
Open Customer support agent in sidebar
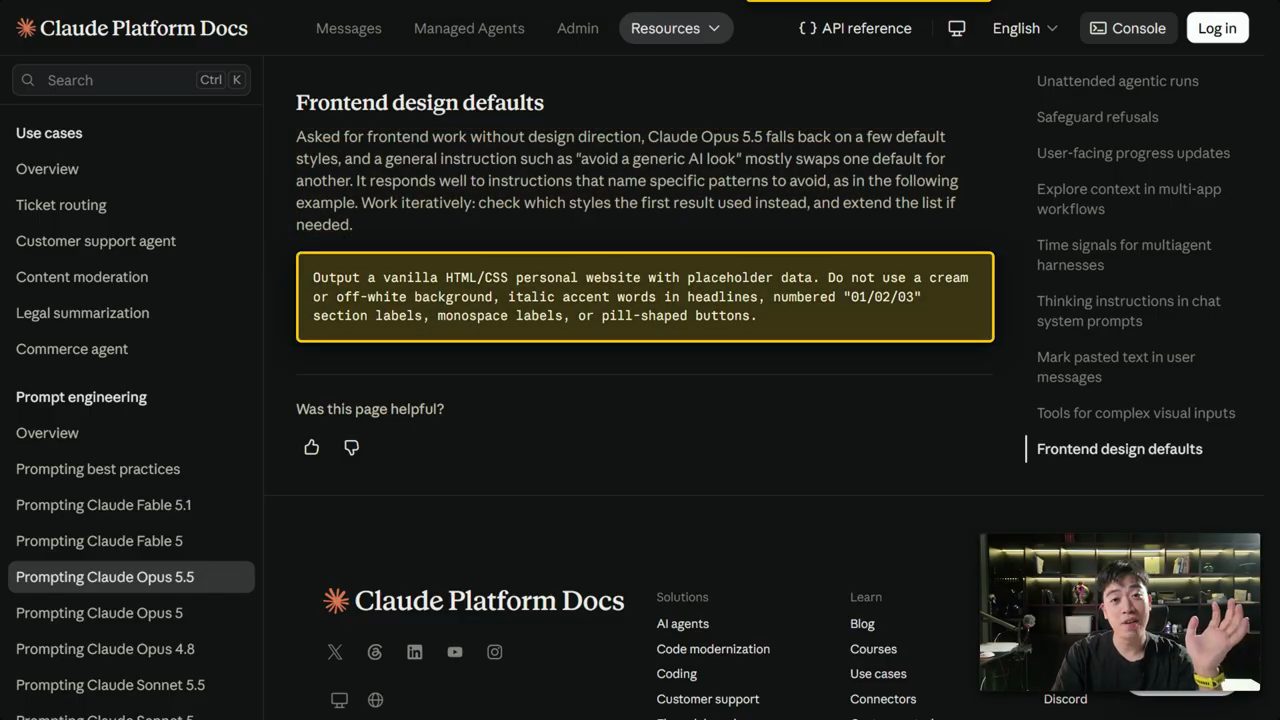coord(96,241)
